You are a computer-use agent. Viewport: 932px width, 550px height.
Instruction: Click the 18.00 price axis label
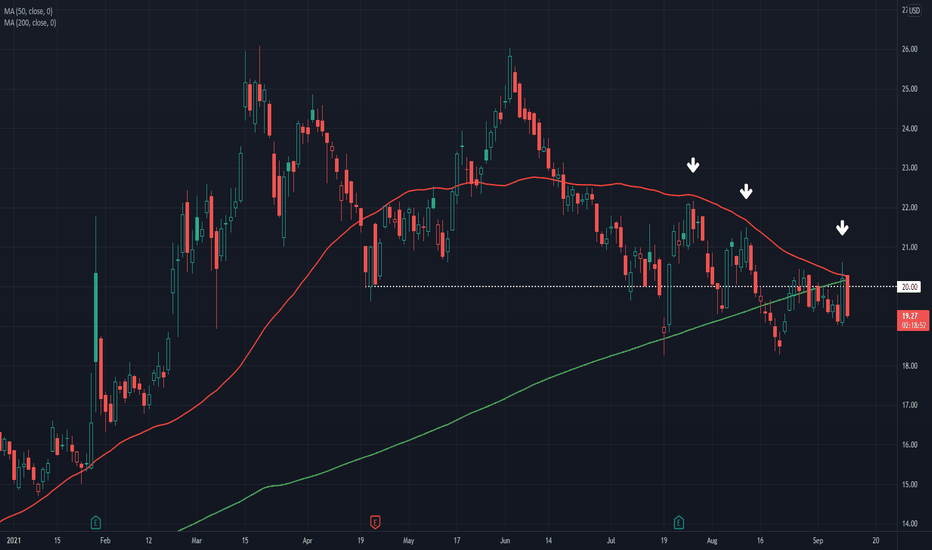click(x=909, y=366)
